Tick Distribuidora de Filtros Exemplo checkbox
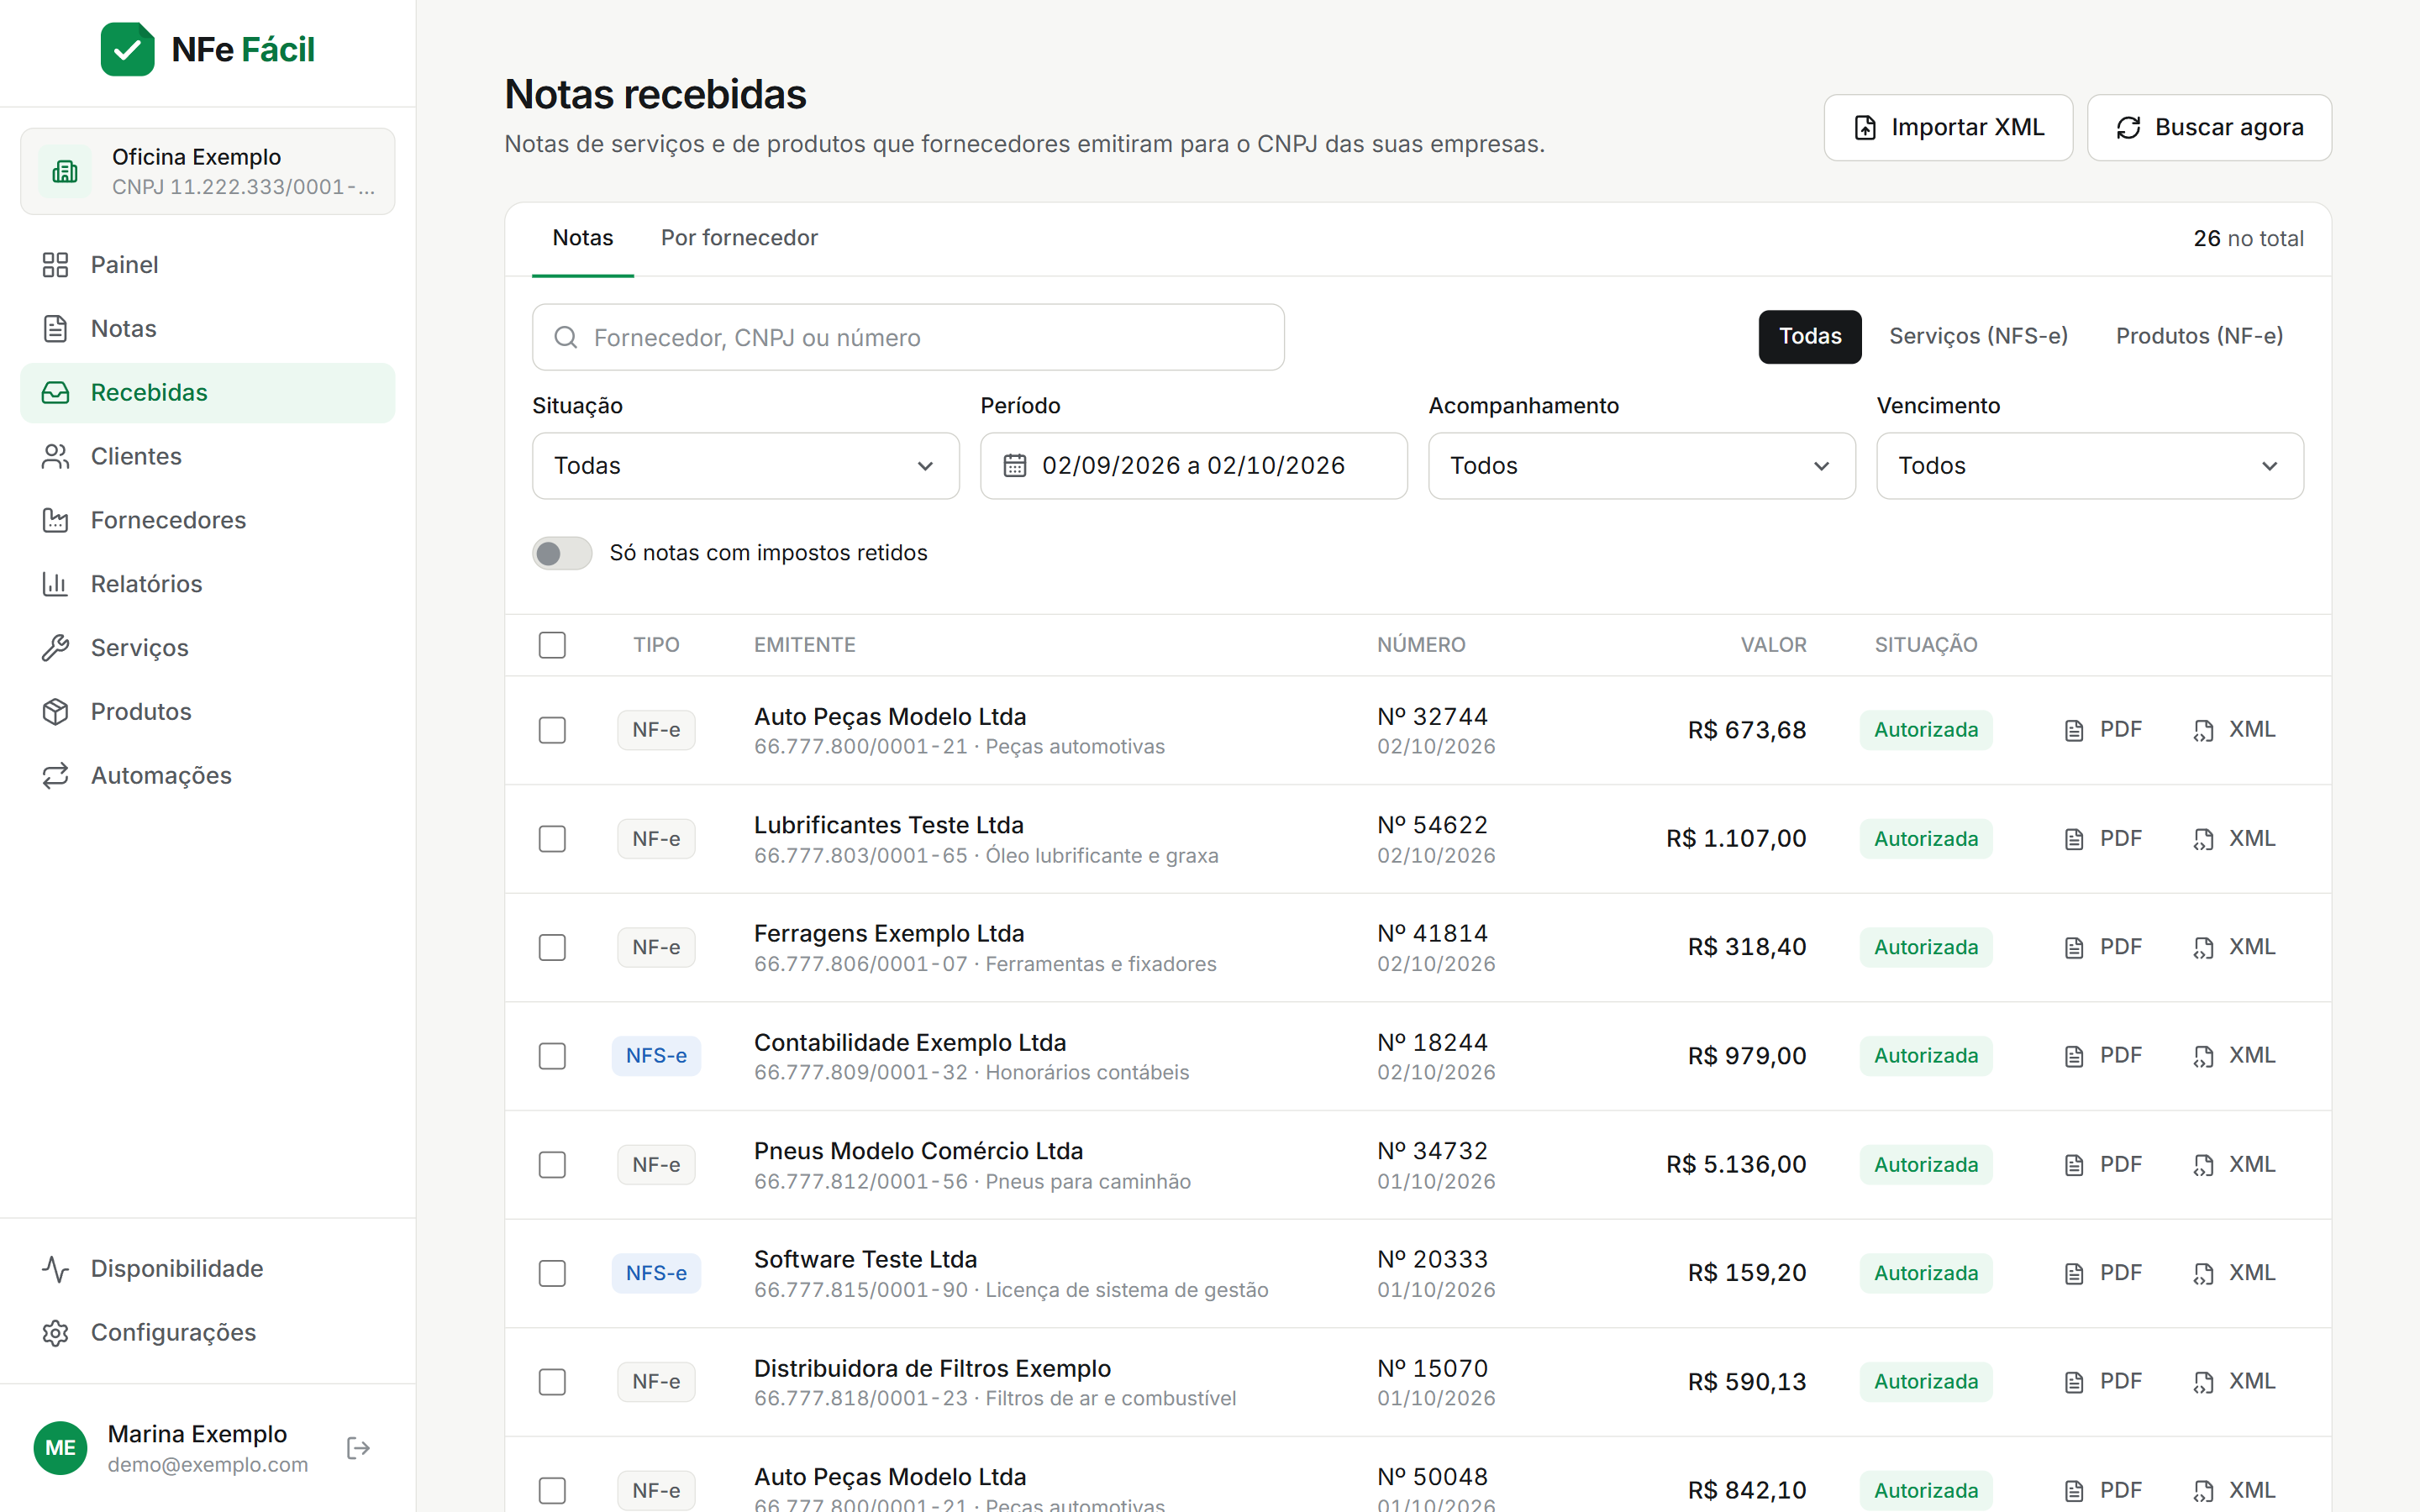 click(552, 1382)
